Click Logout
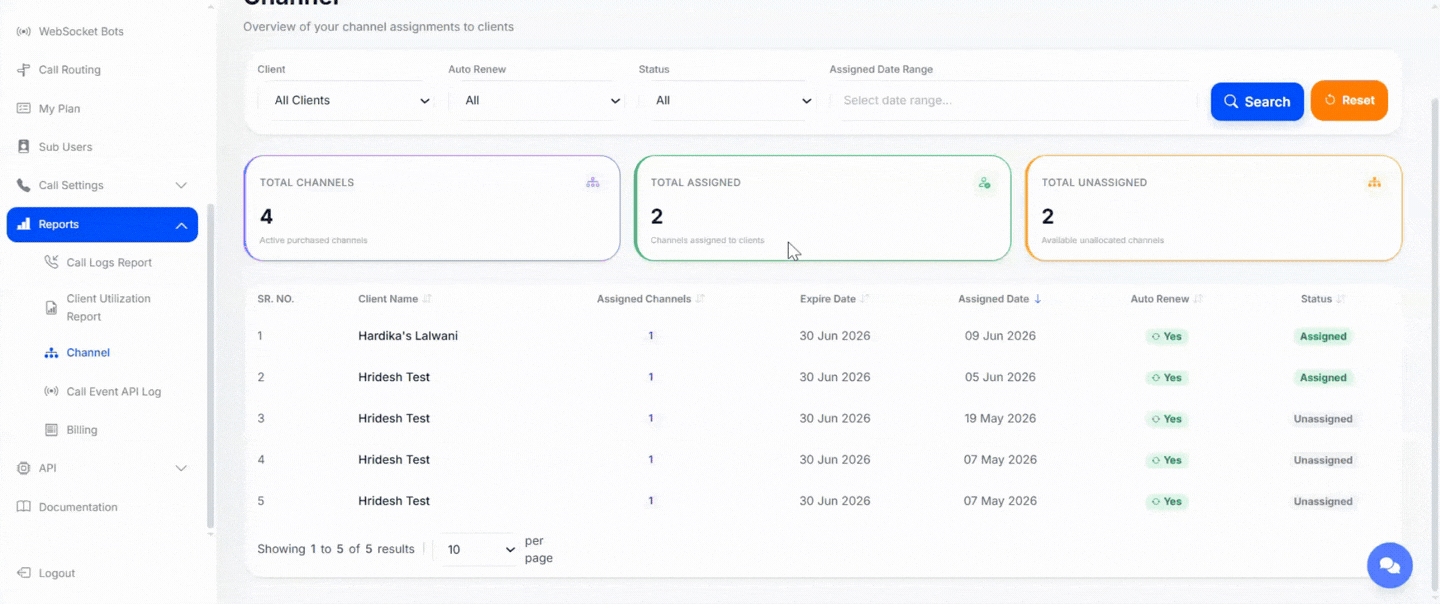 point(57,573)
